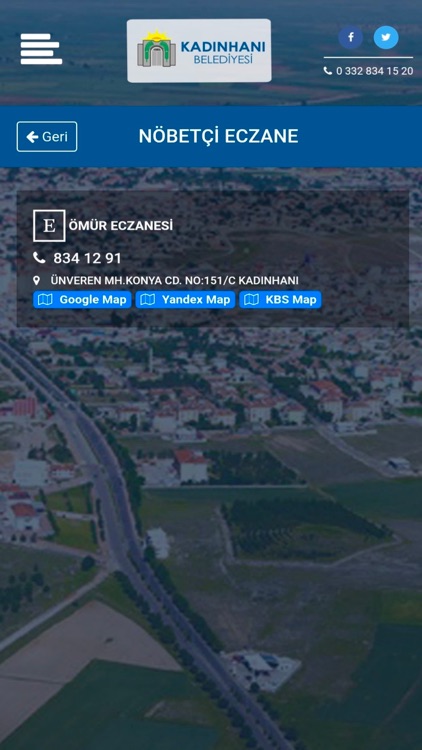The width and height of the screenshot is (422, 750).
Task: Click the pharmacy E emblem icon
Action: (49, 226)
